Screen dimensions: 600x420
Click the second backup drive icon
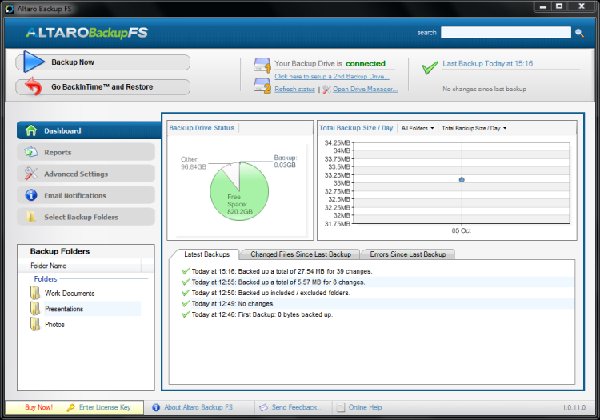coord(262,85)
